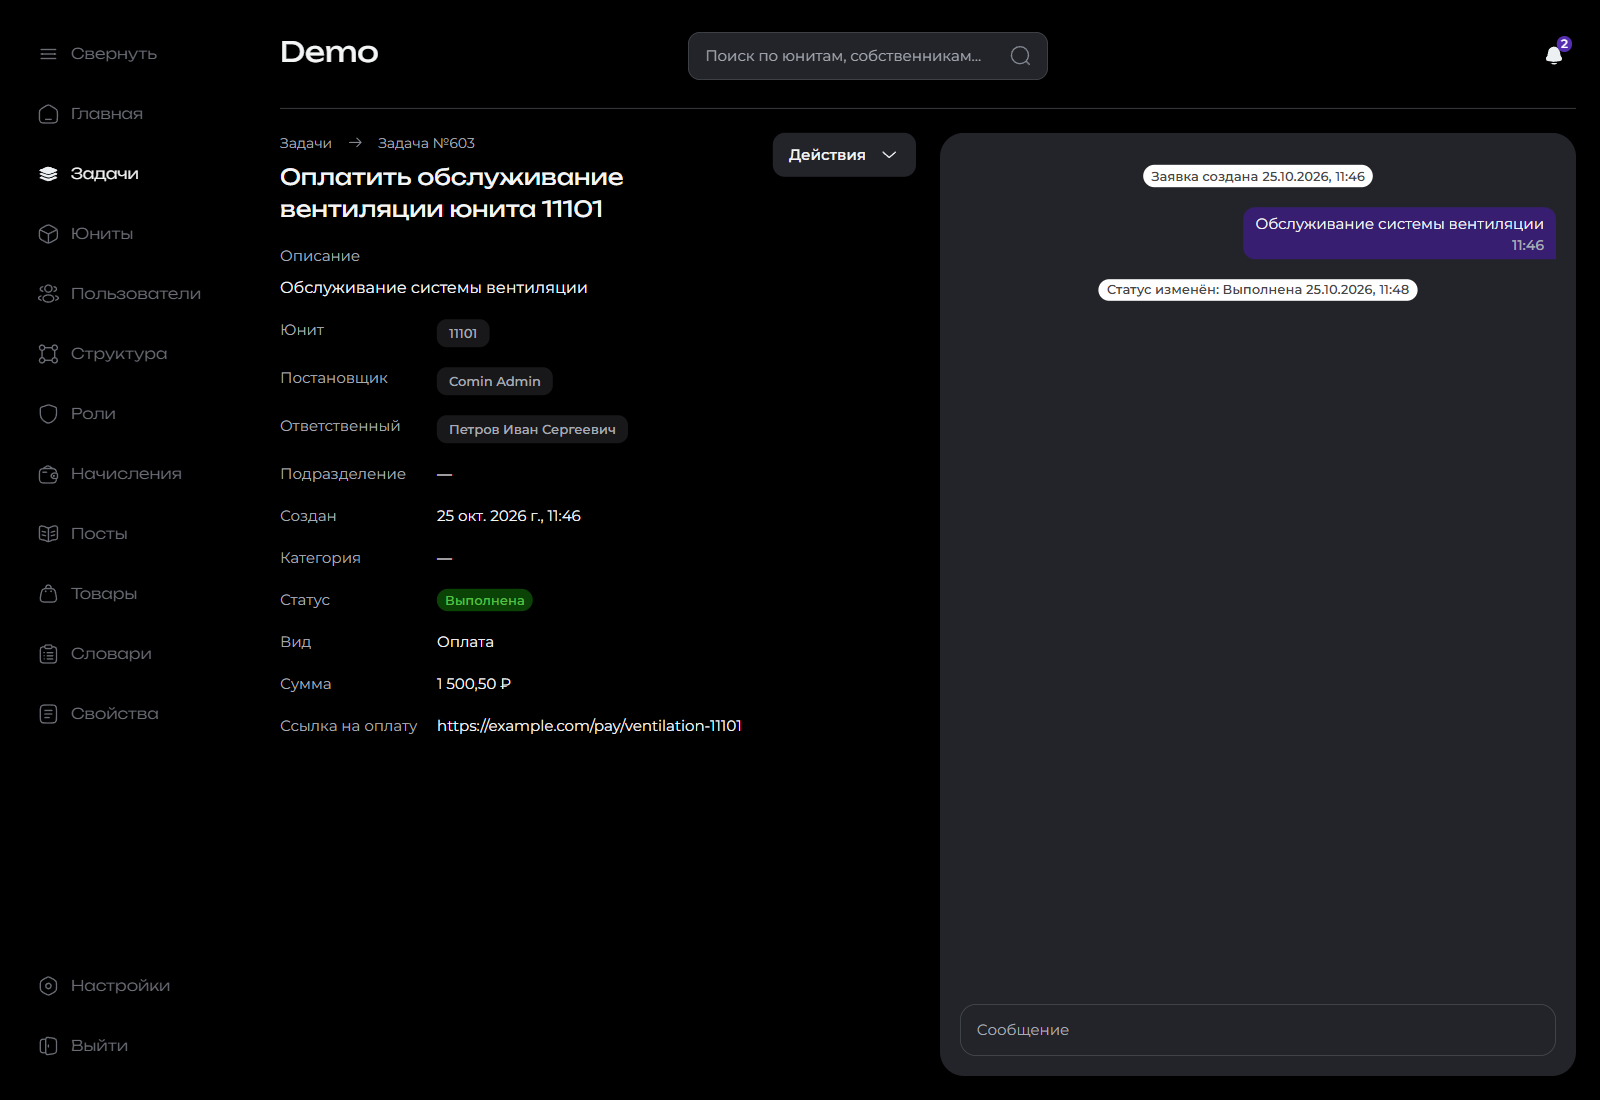Screen dimensions: 1600x1100
Task: Open the Посты menu item
Action: point(99,534)
